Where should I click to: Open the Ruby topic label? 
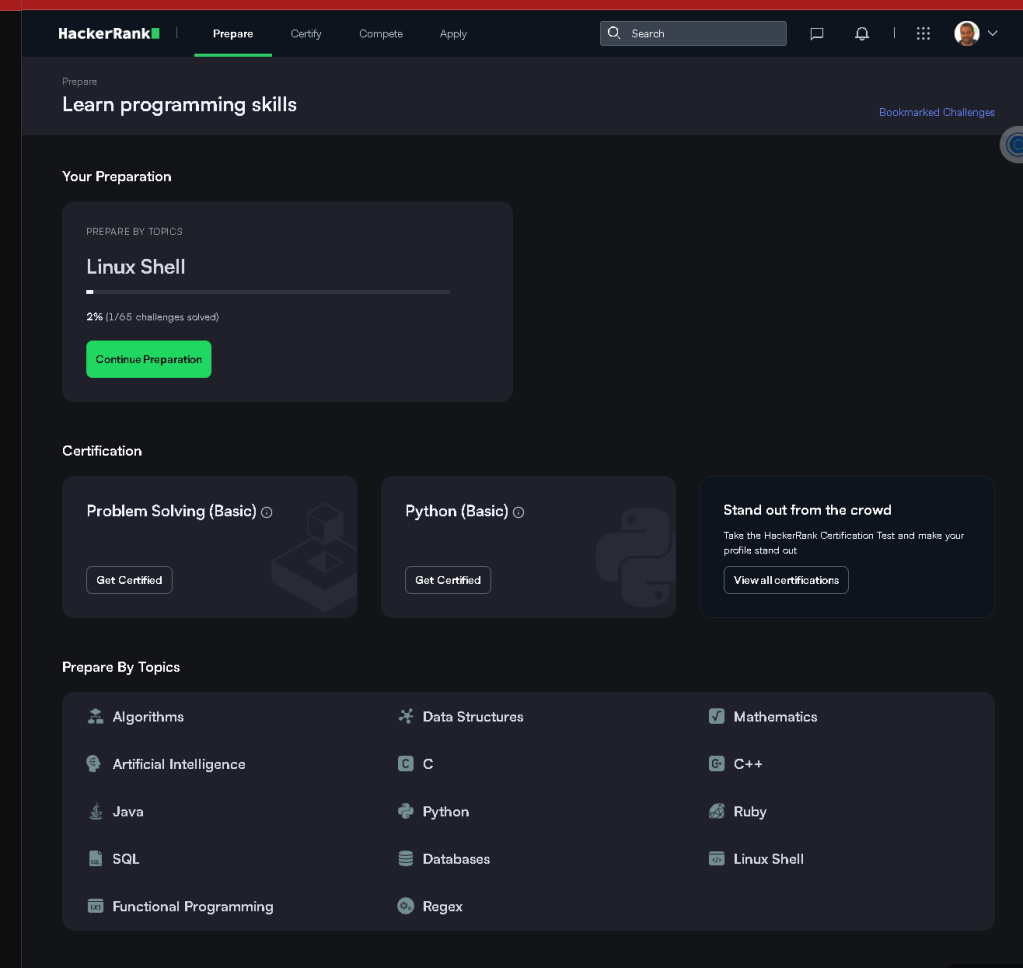(750, 812)
